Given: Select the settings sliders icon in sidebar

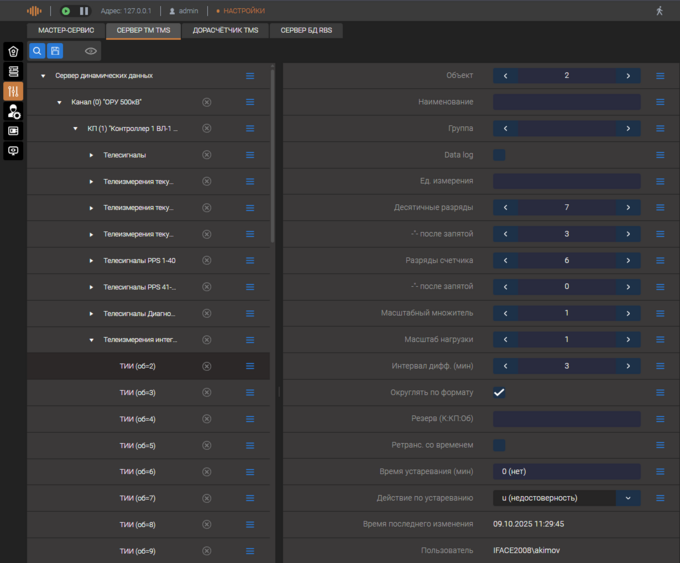Looking at the screenshot, I should (x=13, y=91).
